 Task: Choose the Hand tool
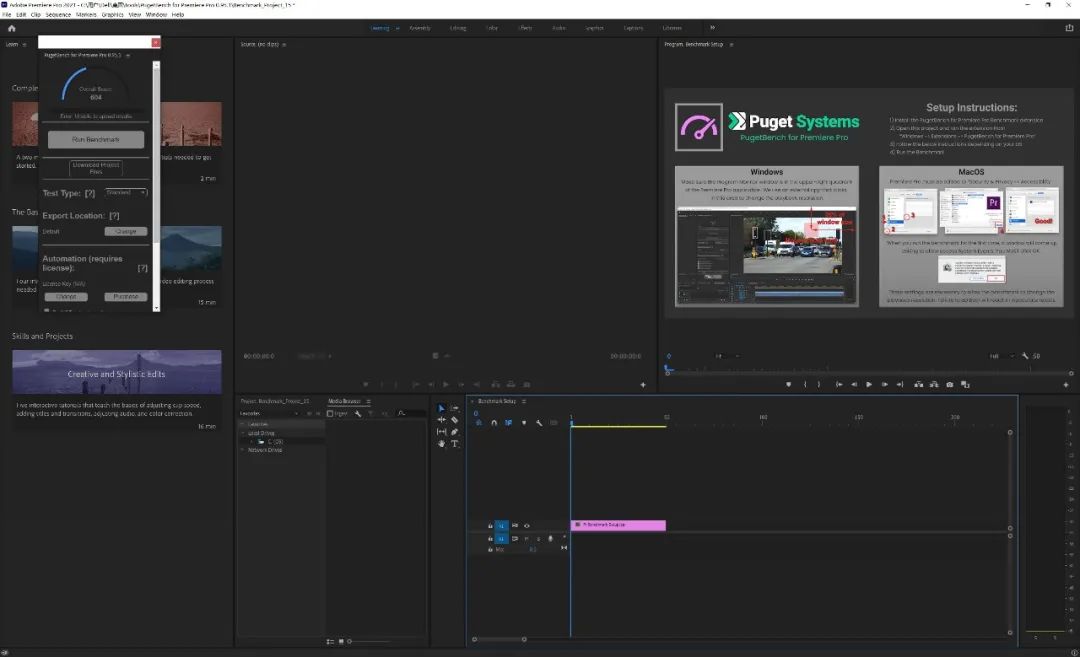[x=442, y=443]
